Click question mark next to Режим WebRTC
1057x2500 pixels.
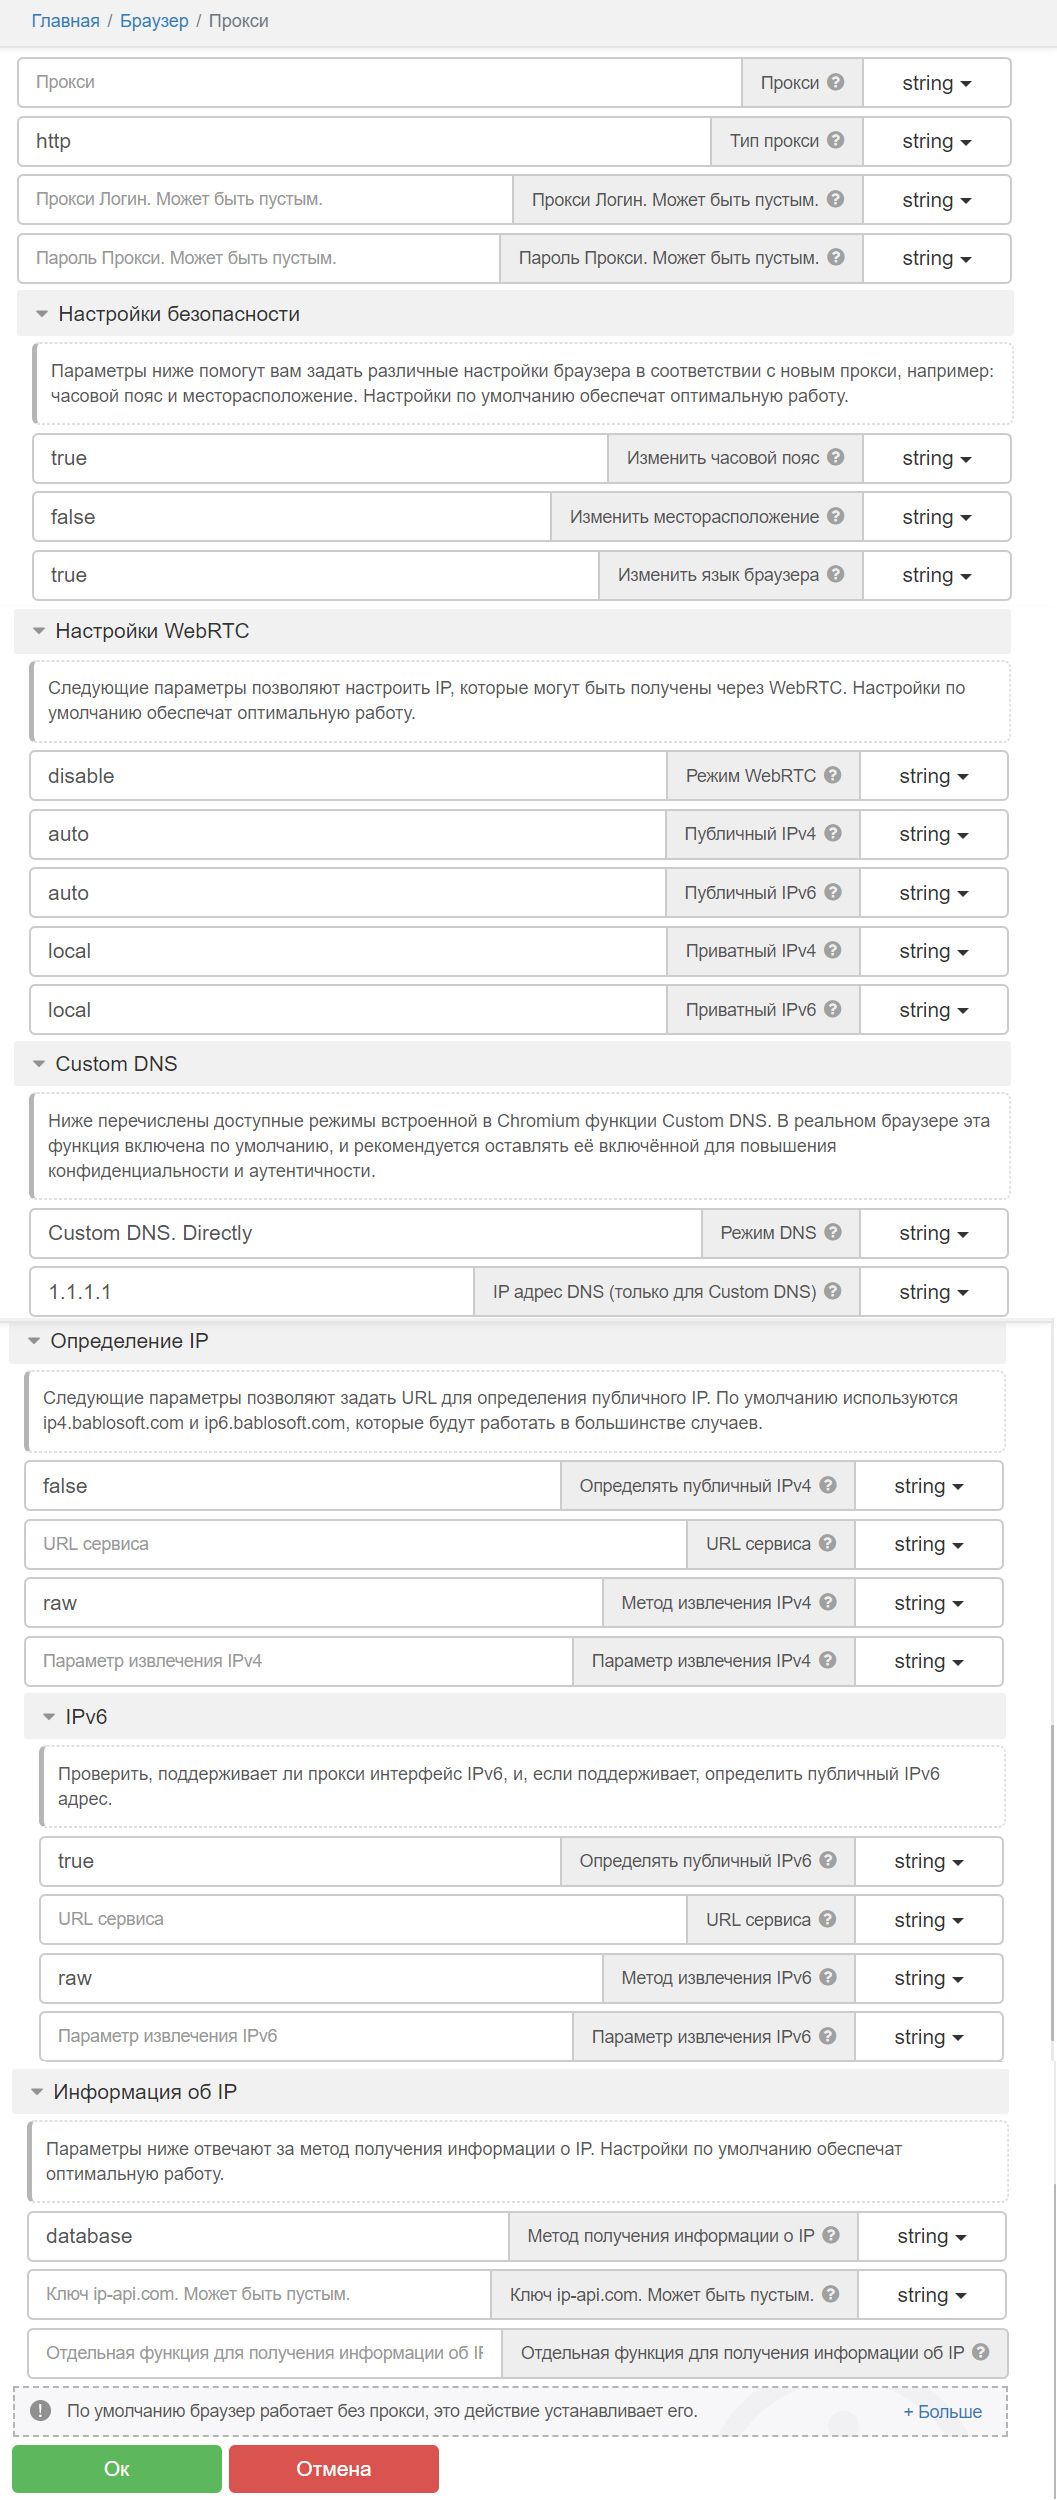(833, 775)
